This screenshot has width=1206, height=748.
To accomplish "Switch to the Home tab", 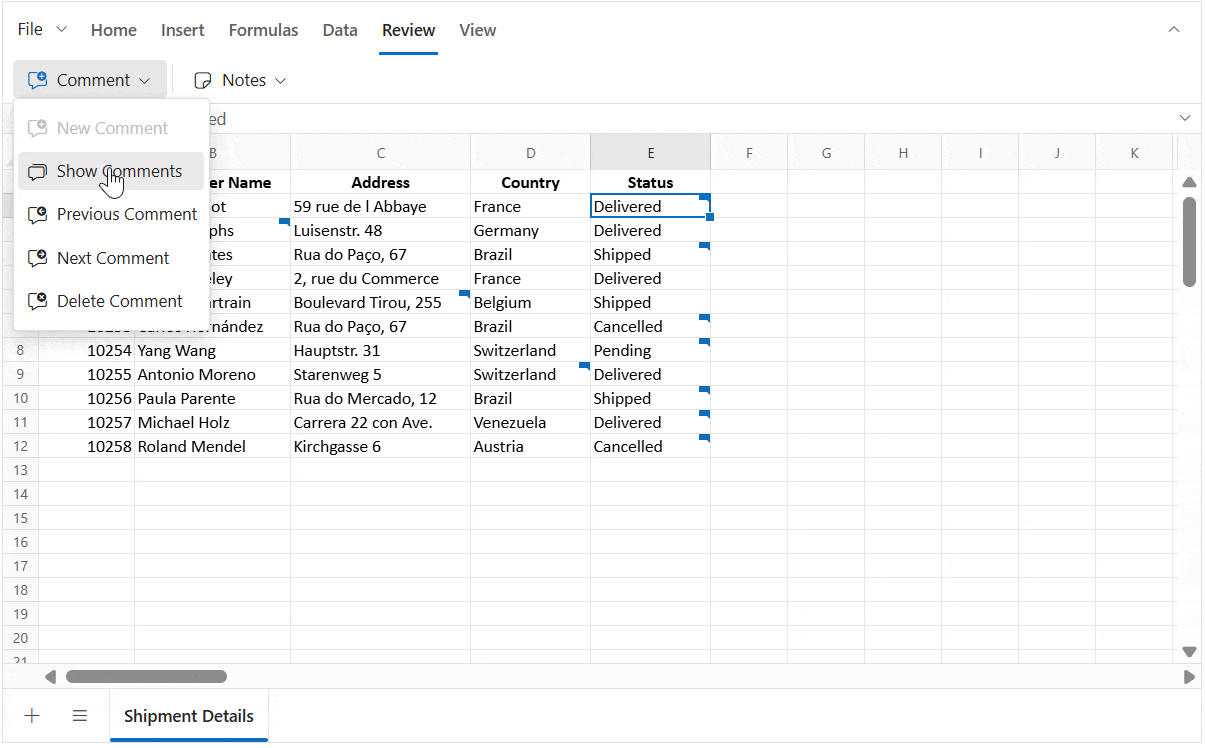I will coord(114,30).
